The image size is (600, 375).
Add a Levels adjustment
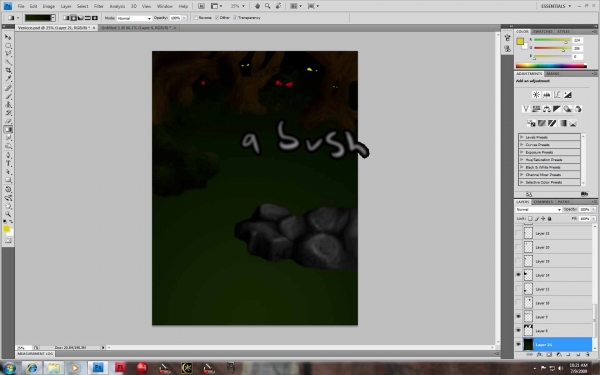click(x=546, y=95)
